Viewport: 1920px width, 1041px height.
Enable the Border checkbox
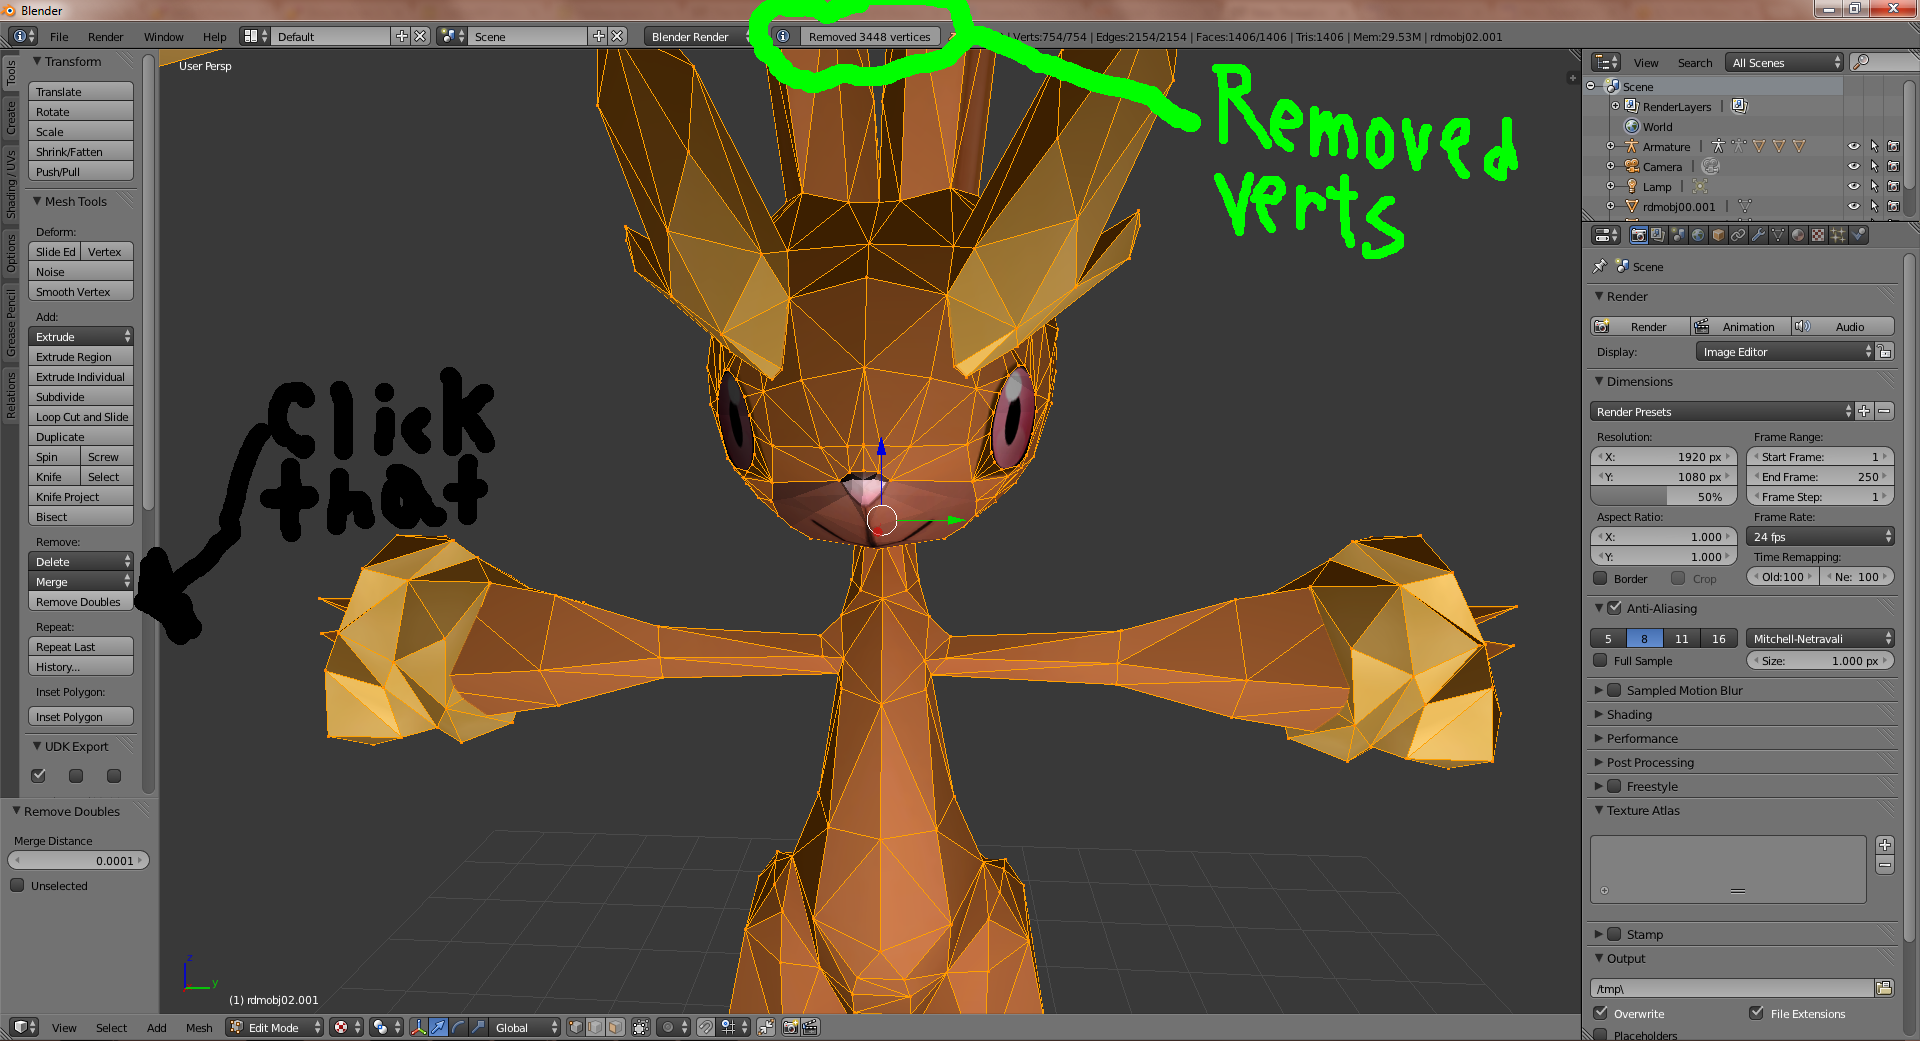(1600, 578)
